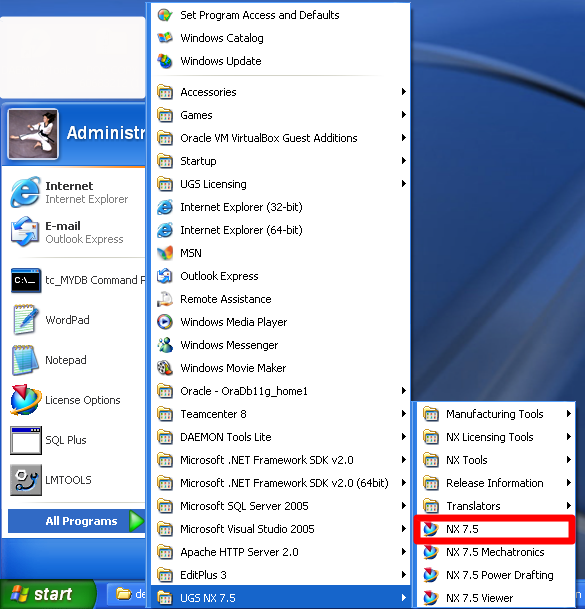Click the NX 7.5 Power Drafting icon
Viewport: 585px width, 609px height.
(430, 575)
